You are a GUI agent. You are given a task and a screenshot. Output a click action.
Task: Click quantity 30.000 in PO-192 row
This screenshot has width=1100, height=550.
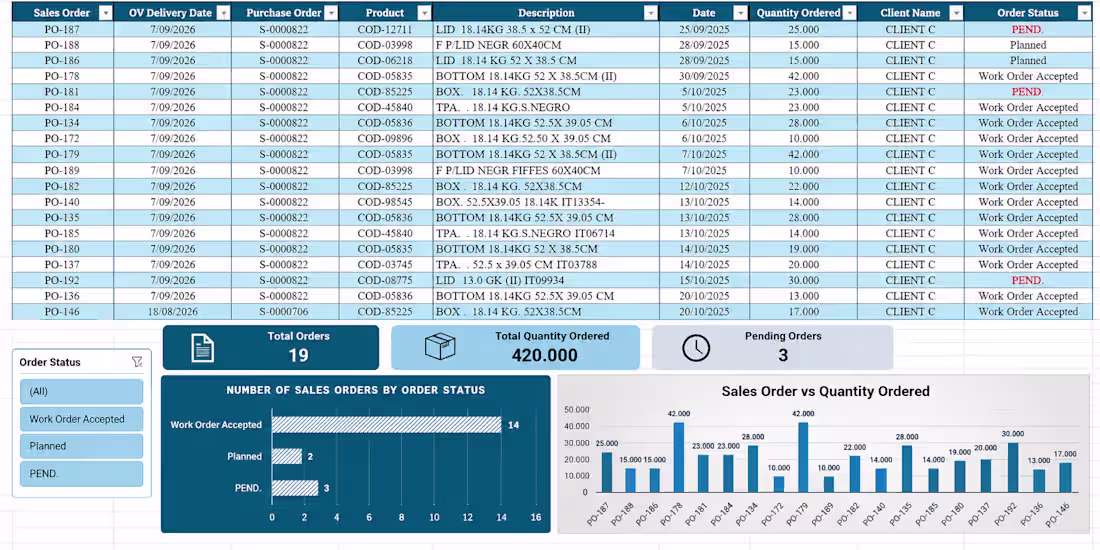click(x=803, y=280)
